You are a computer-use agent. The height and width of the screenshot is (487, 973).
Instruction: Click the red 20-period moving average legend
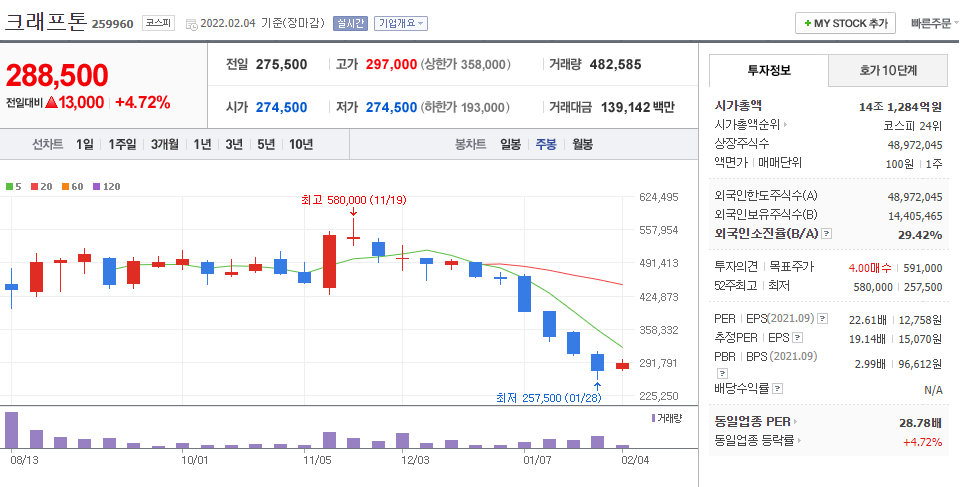click(42, 187)
